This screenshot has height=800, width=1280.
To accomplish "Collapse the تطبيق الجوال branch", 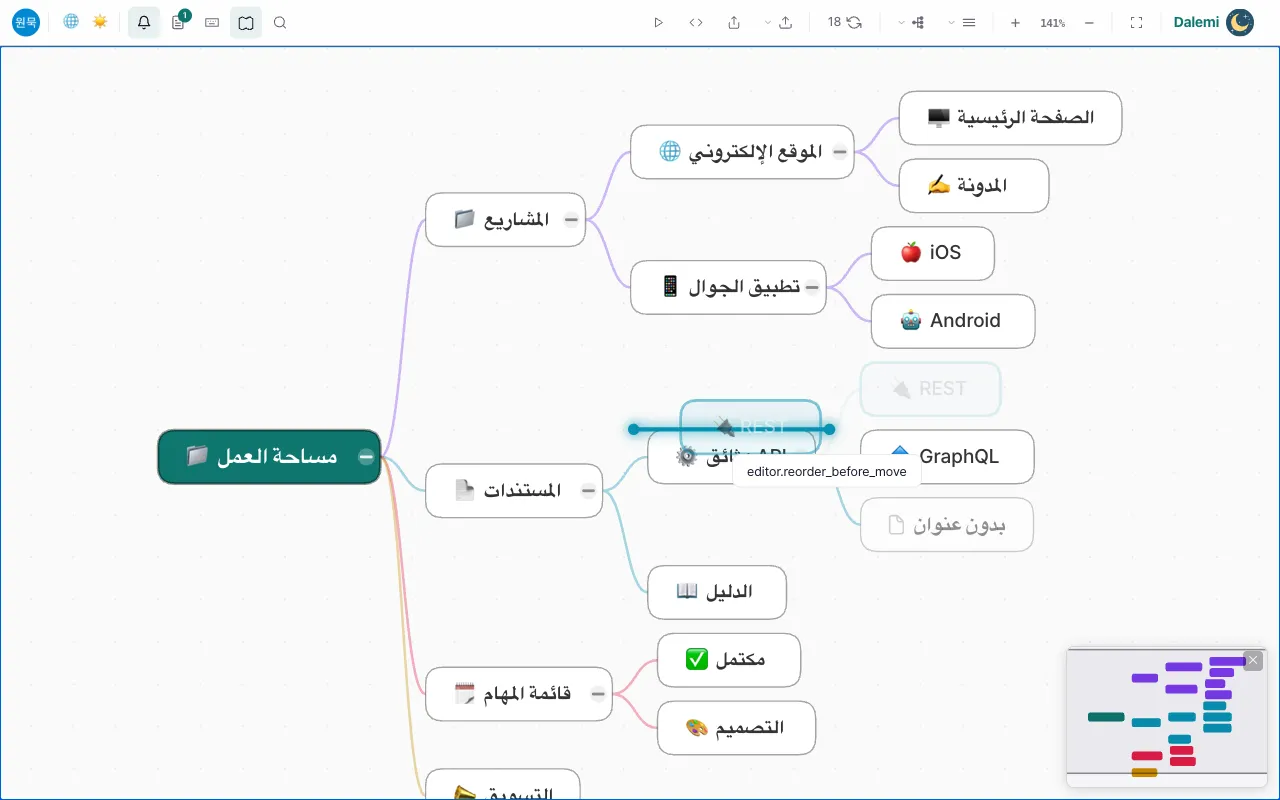I will (x=812, y=288).
